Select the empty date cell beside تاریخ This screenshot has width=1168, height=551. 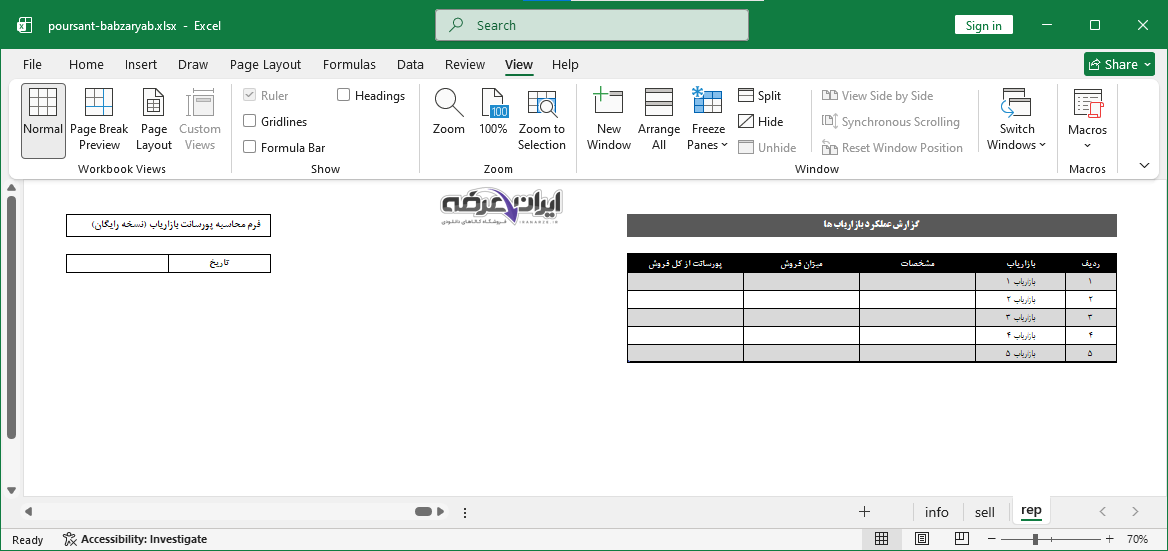[x=117, y=264]
